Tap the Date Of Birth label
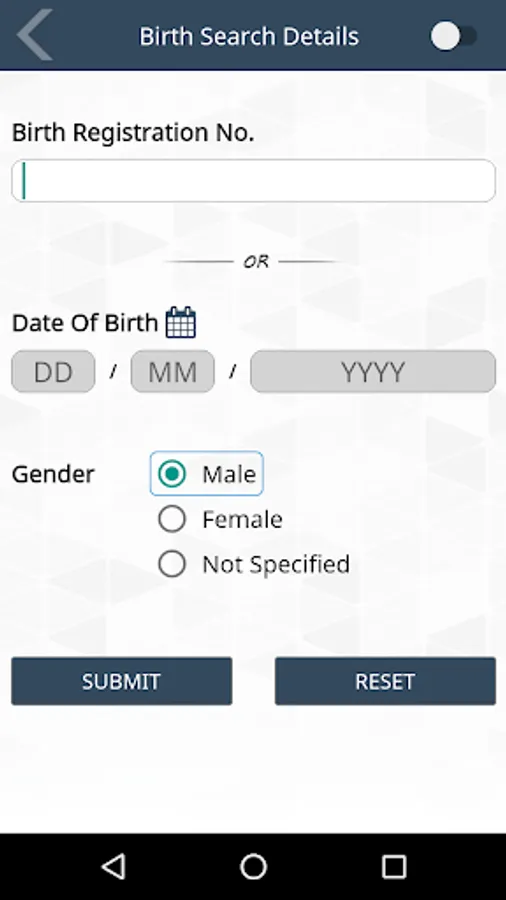 point(85,323)
